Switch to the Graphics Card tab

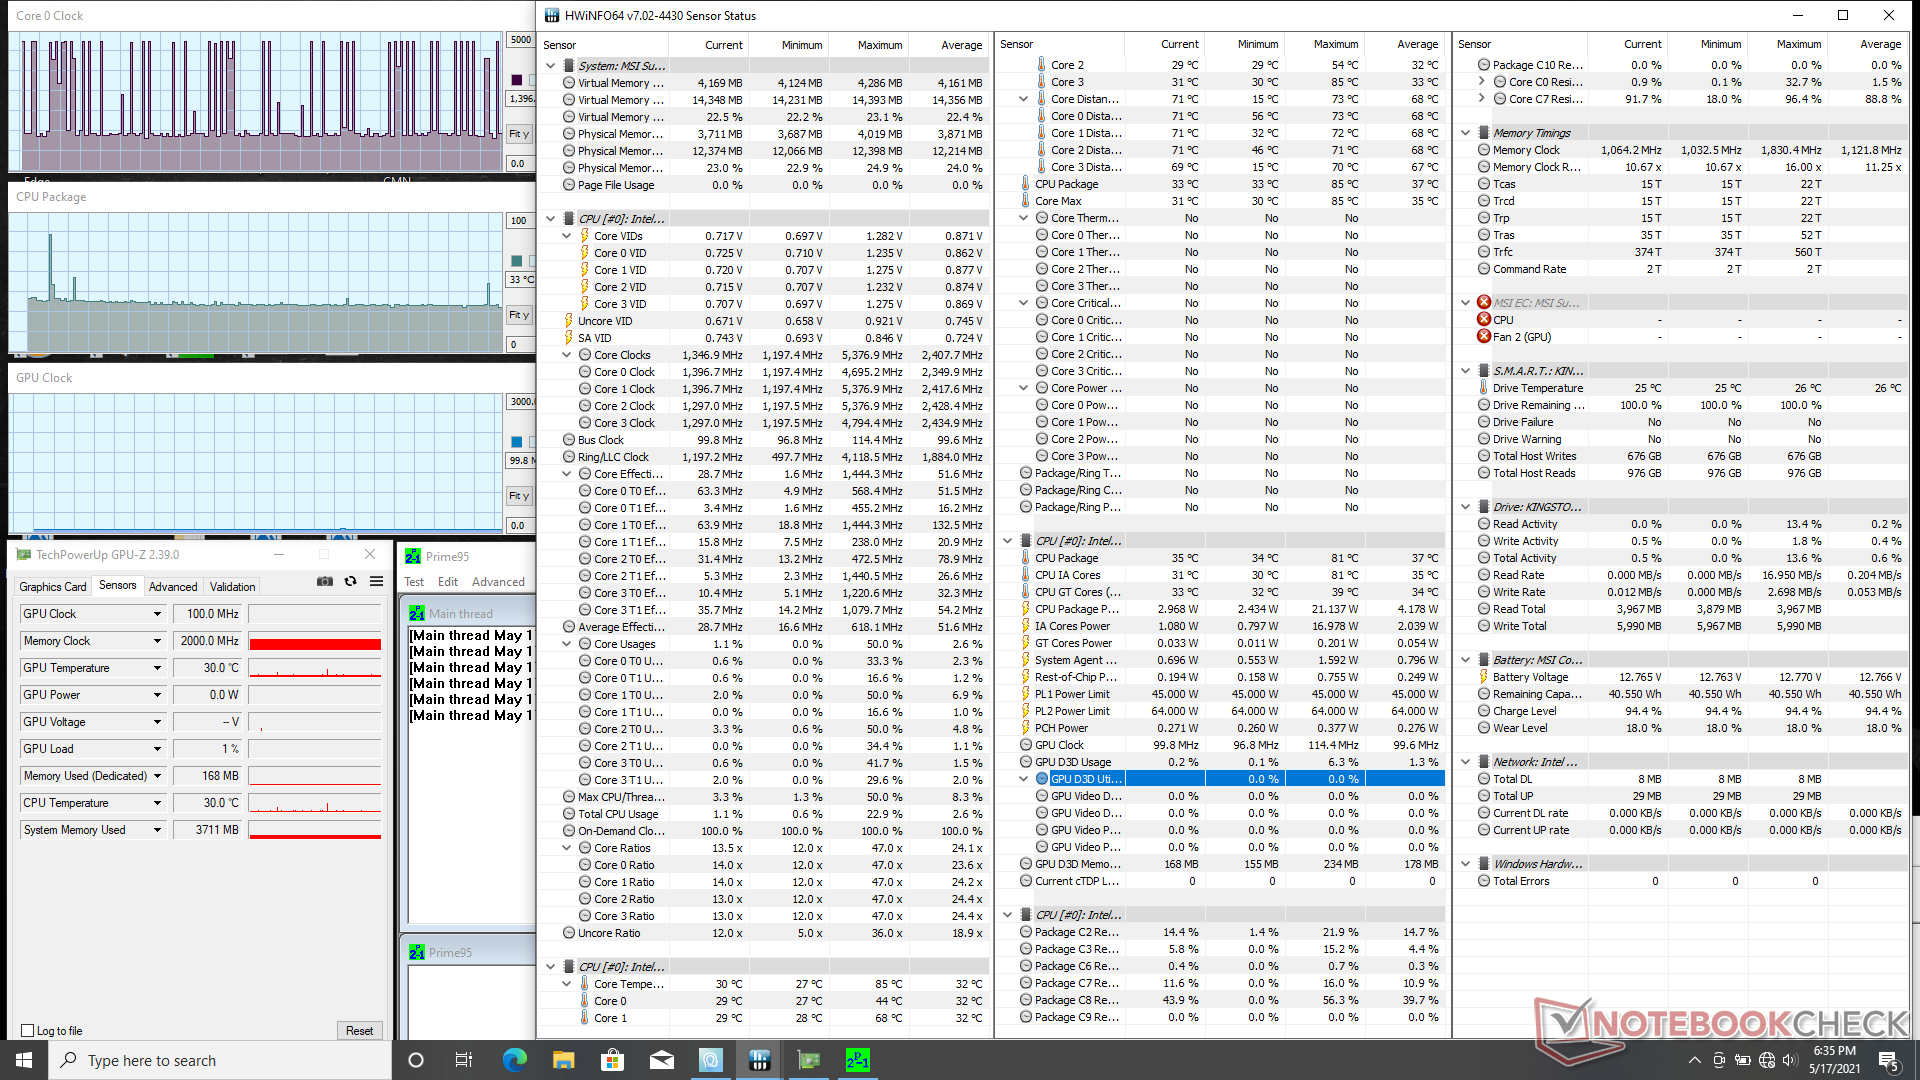pos(53,587)
